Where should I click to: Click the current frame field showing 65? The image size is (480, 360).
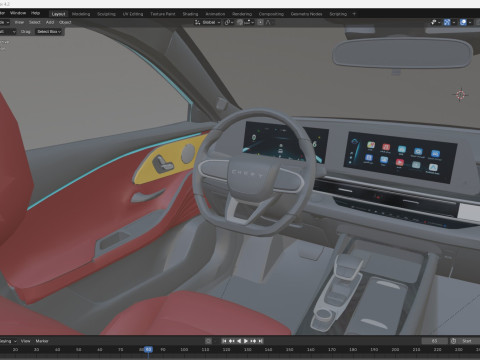tap(434, 341)
